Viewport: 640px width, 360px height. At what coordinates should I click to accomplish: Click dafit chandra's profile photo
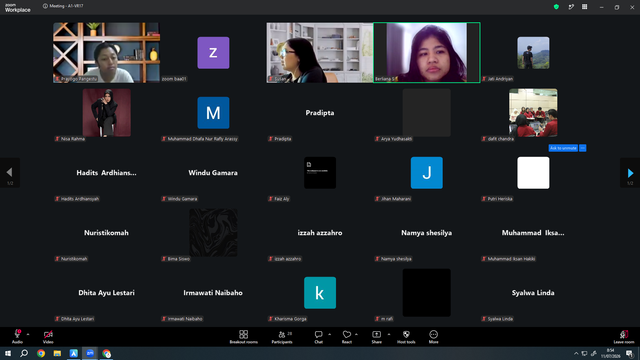(533, 113)
